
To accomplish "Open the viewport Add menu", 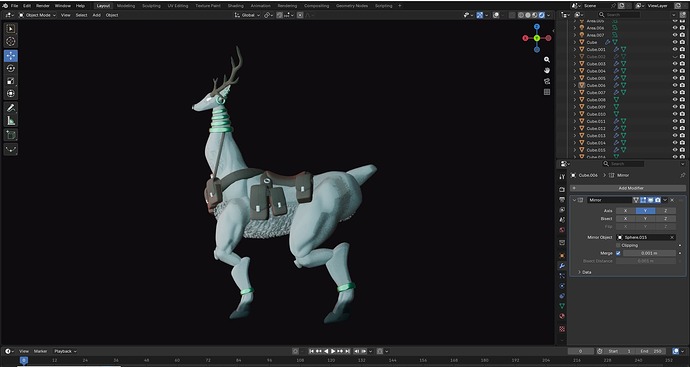I will (x=96, y=15).
